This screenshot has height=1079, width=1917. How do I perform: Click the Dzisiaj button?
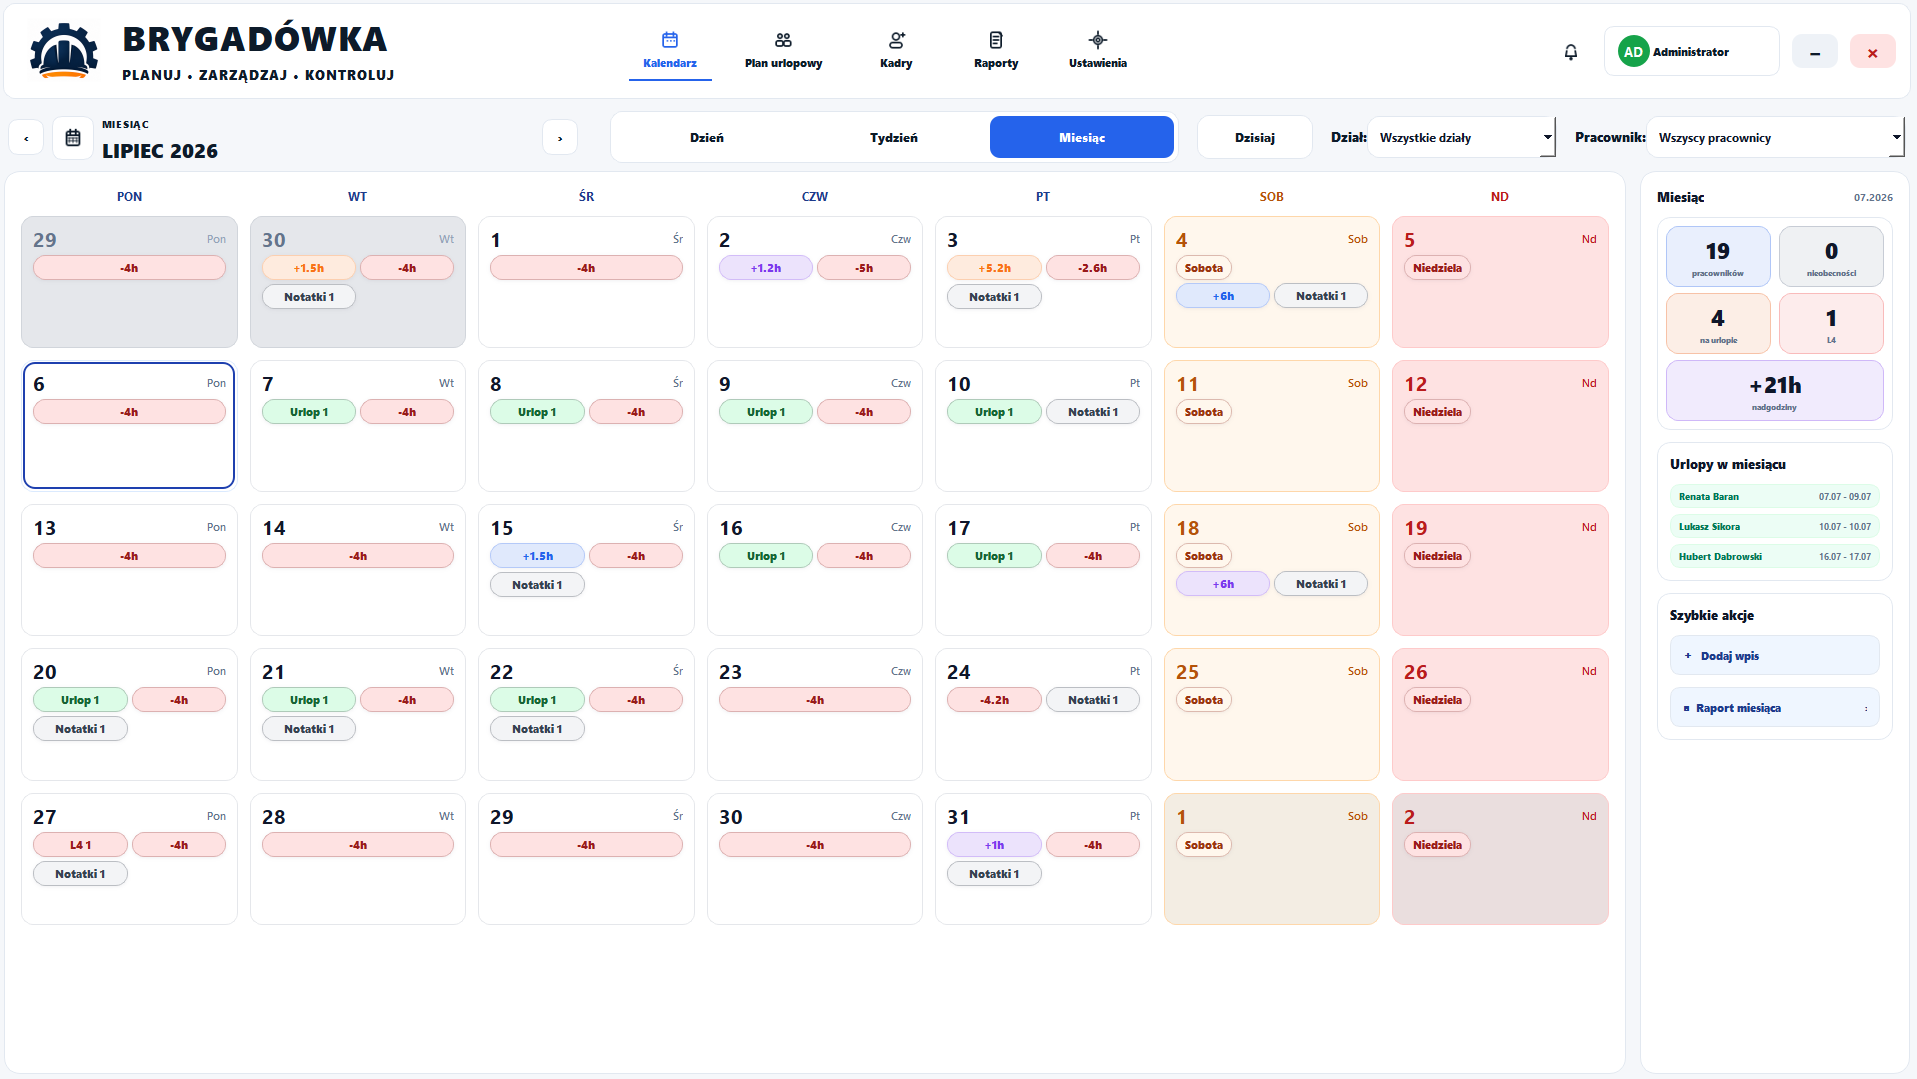(x=1254, y=137)
